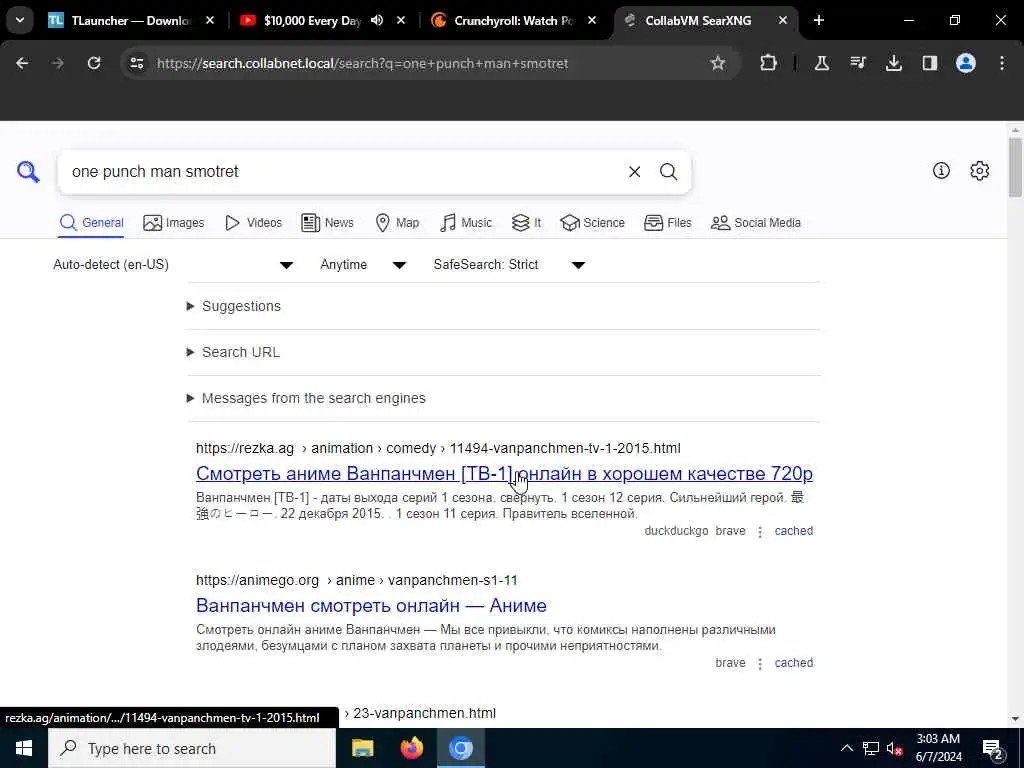Select the Social Media search category
This screenshot has width=1024, height=768.
(756, 223)
